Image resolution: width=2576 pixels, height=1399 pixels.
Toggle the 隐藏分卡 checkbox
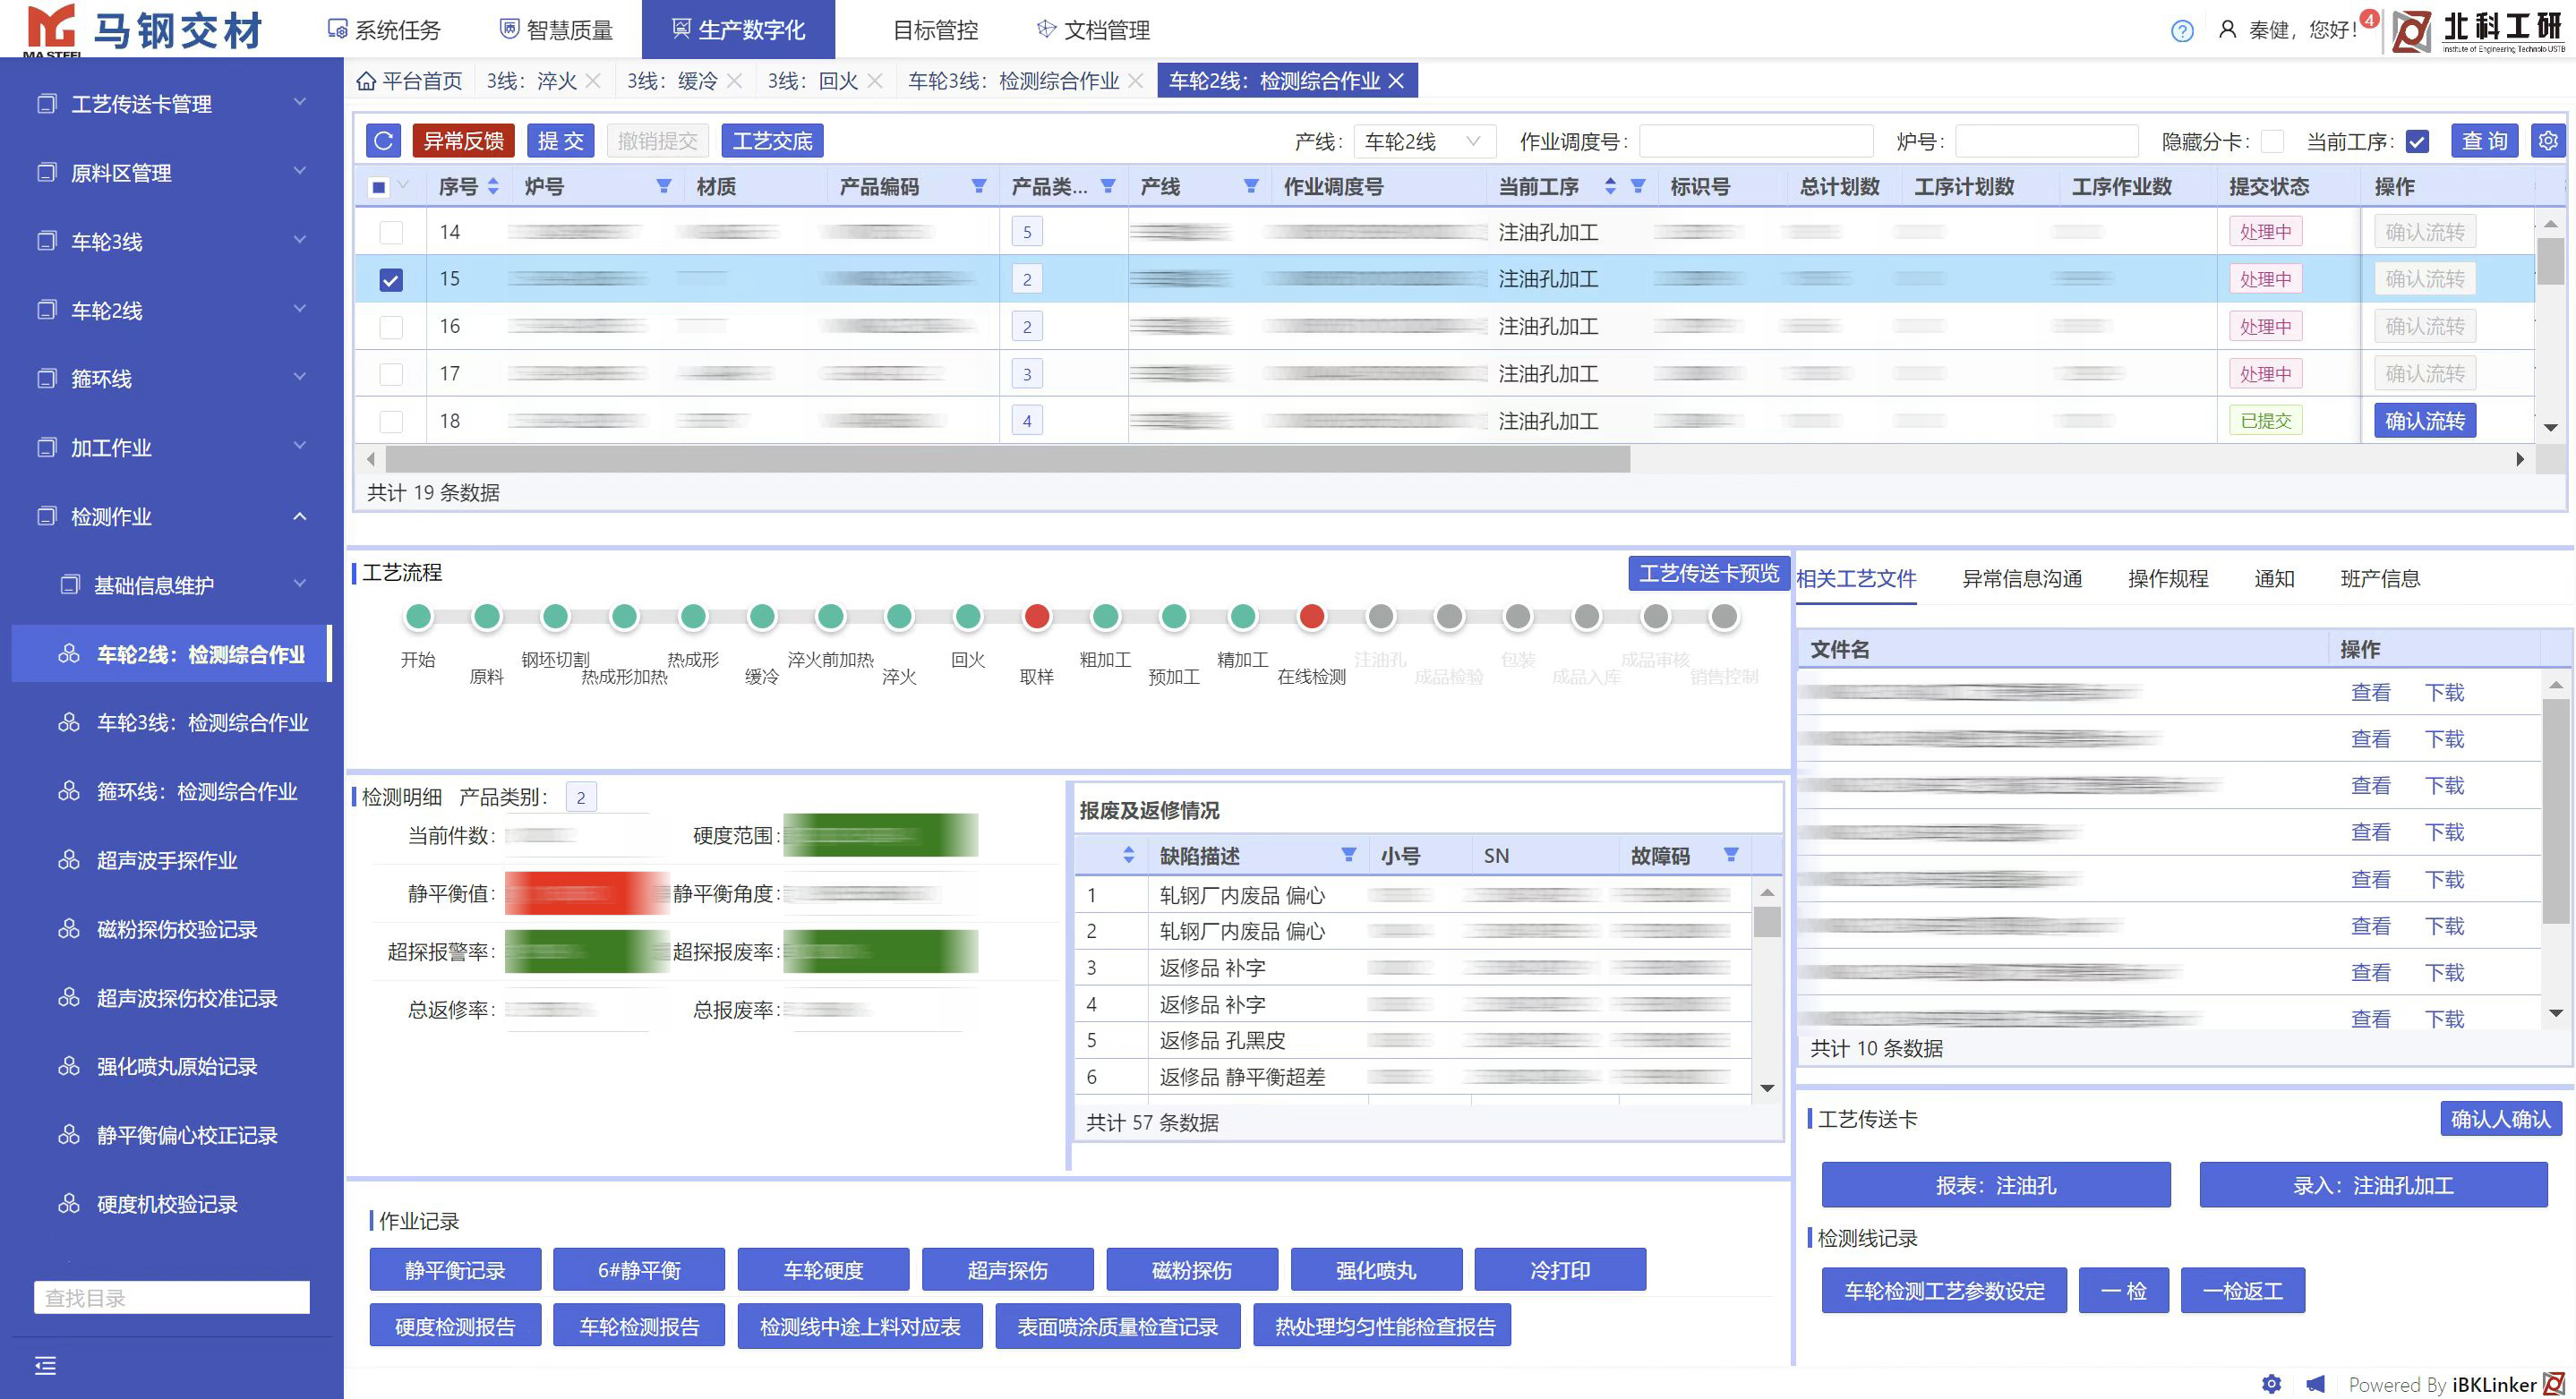tap(2272, 142)
